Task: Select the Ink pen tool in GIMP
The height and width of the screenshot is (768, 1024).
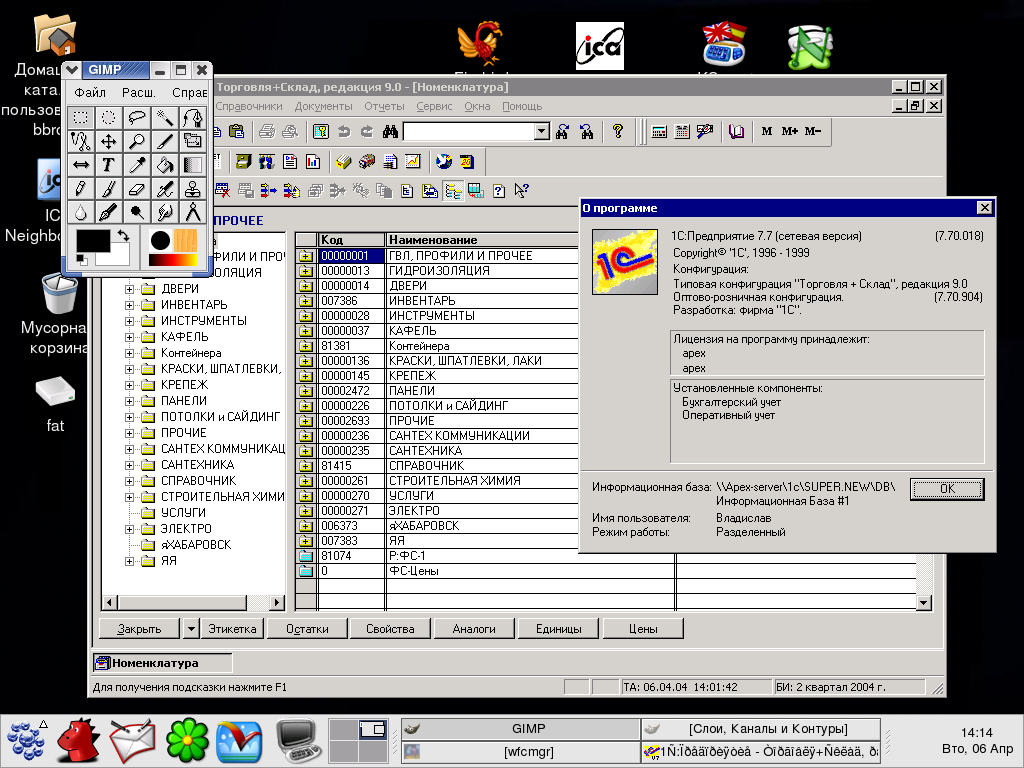Action: coord(108,212)
